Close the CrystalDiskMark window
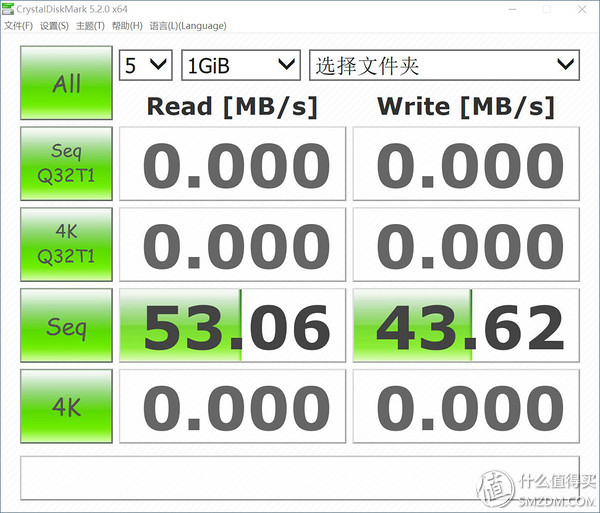 click(x=582, y=9)
